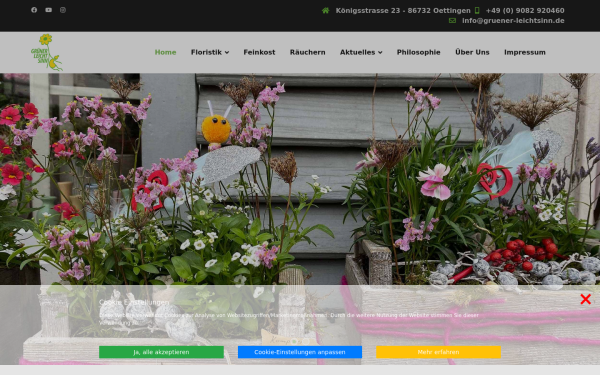This screenshot has height=375, width=600.
Task: Click the Grüner Leichtsinn logo
Action: pos(47,52)
